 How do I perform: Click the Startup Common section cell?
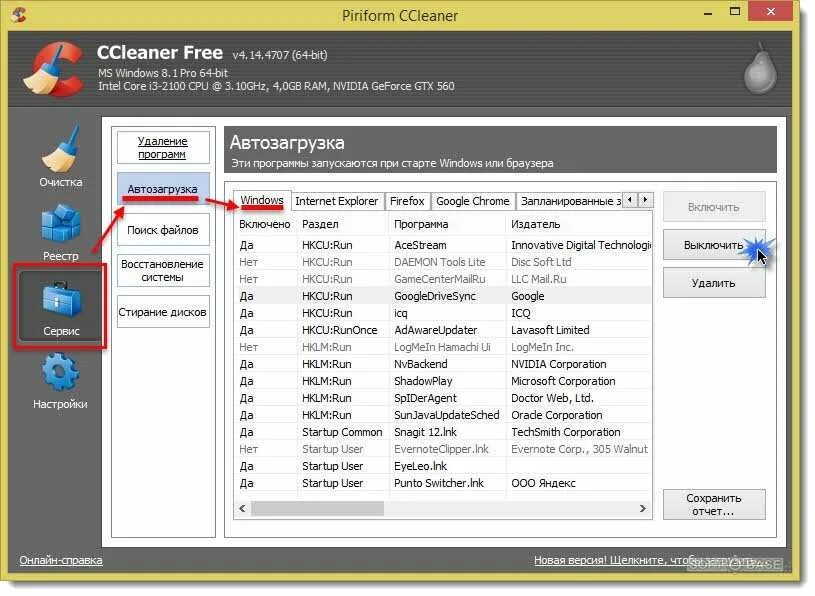point(342,432)
